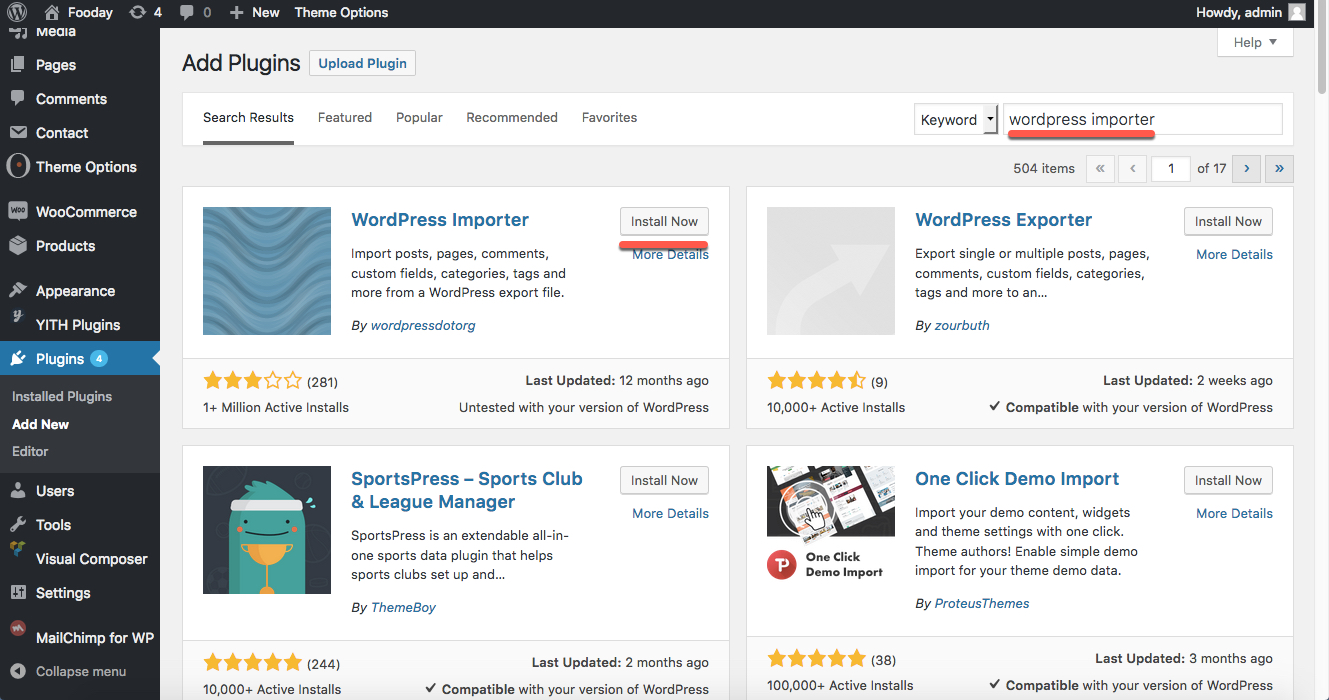Click the SportsPress mascot thumbnail
This screenshot has width=1329, height=700.
point(267,530)
